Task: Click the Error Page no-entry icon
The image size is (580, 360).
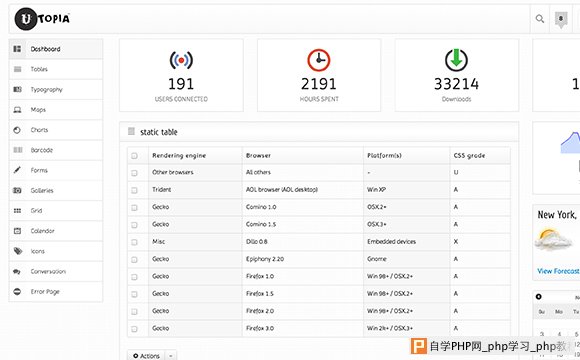Action: [17, 292]
